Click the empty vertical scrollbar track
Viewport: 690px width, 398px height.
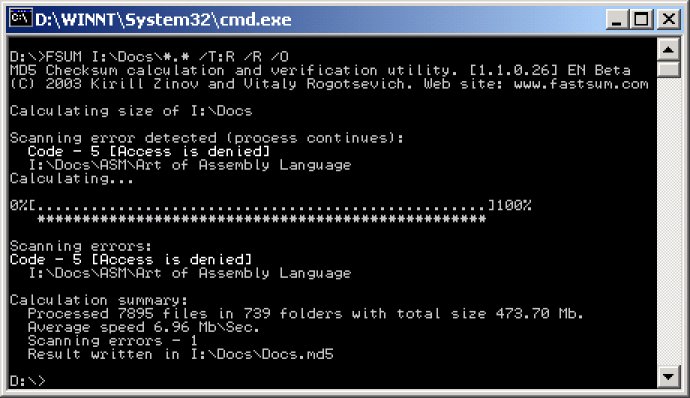668,220
